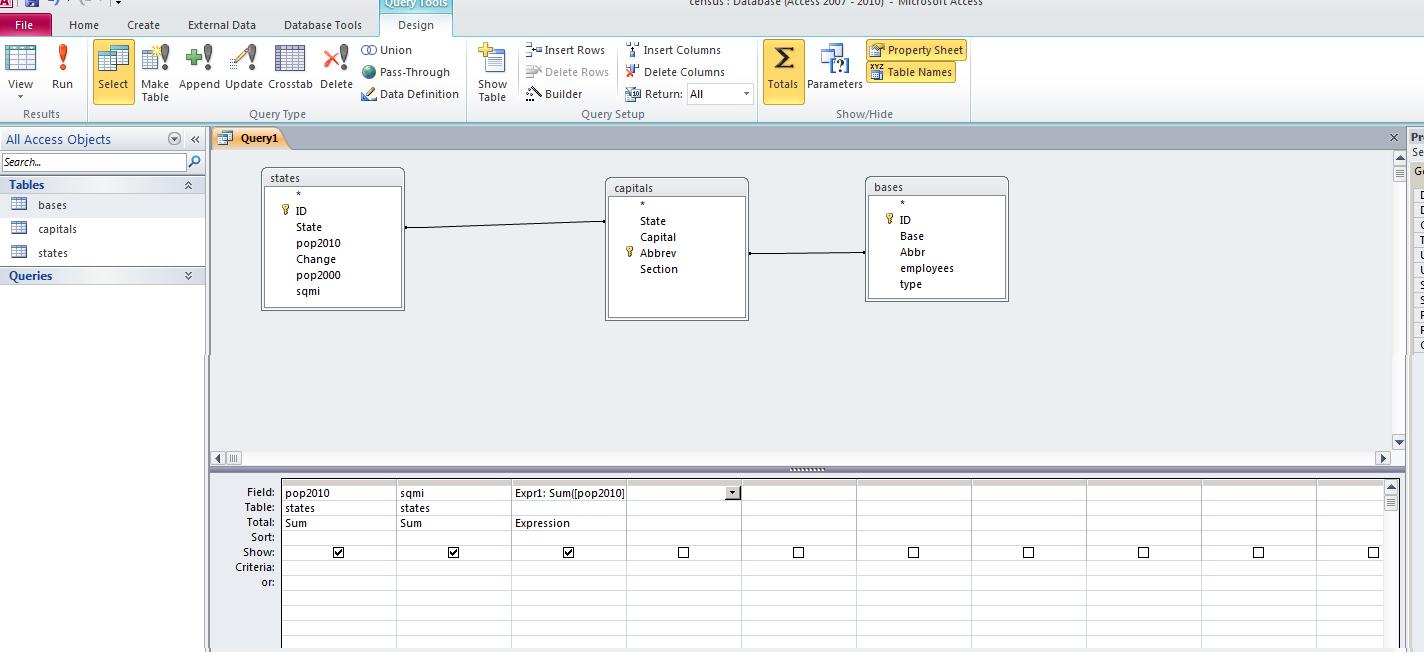The image size is (1424, 666).
Task: Check Show box in the fifth grid column
Action: (x=798, y=552)
